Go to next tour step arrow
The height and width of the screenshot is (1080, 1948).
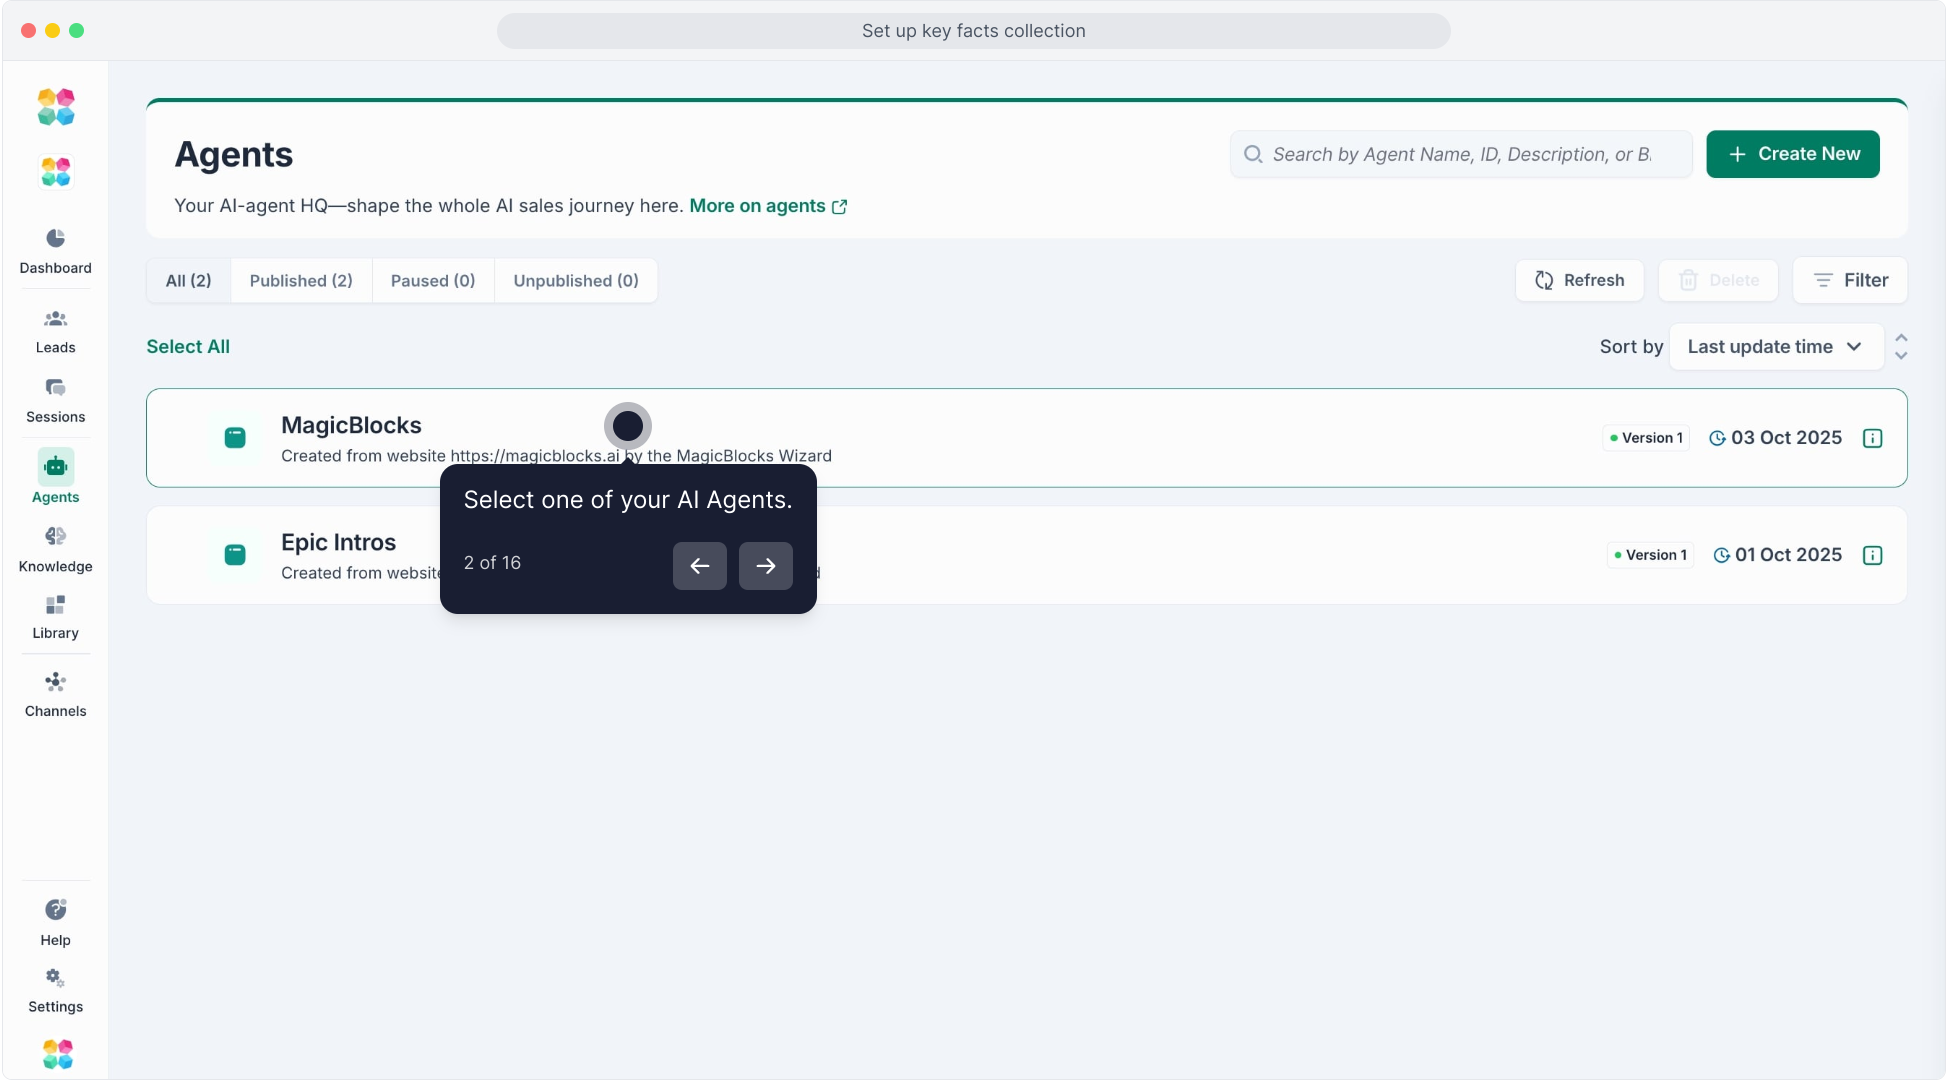[x=765, y=566]
